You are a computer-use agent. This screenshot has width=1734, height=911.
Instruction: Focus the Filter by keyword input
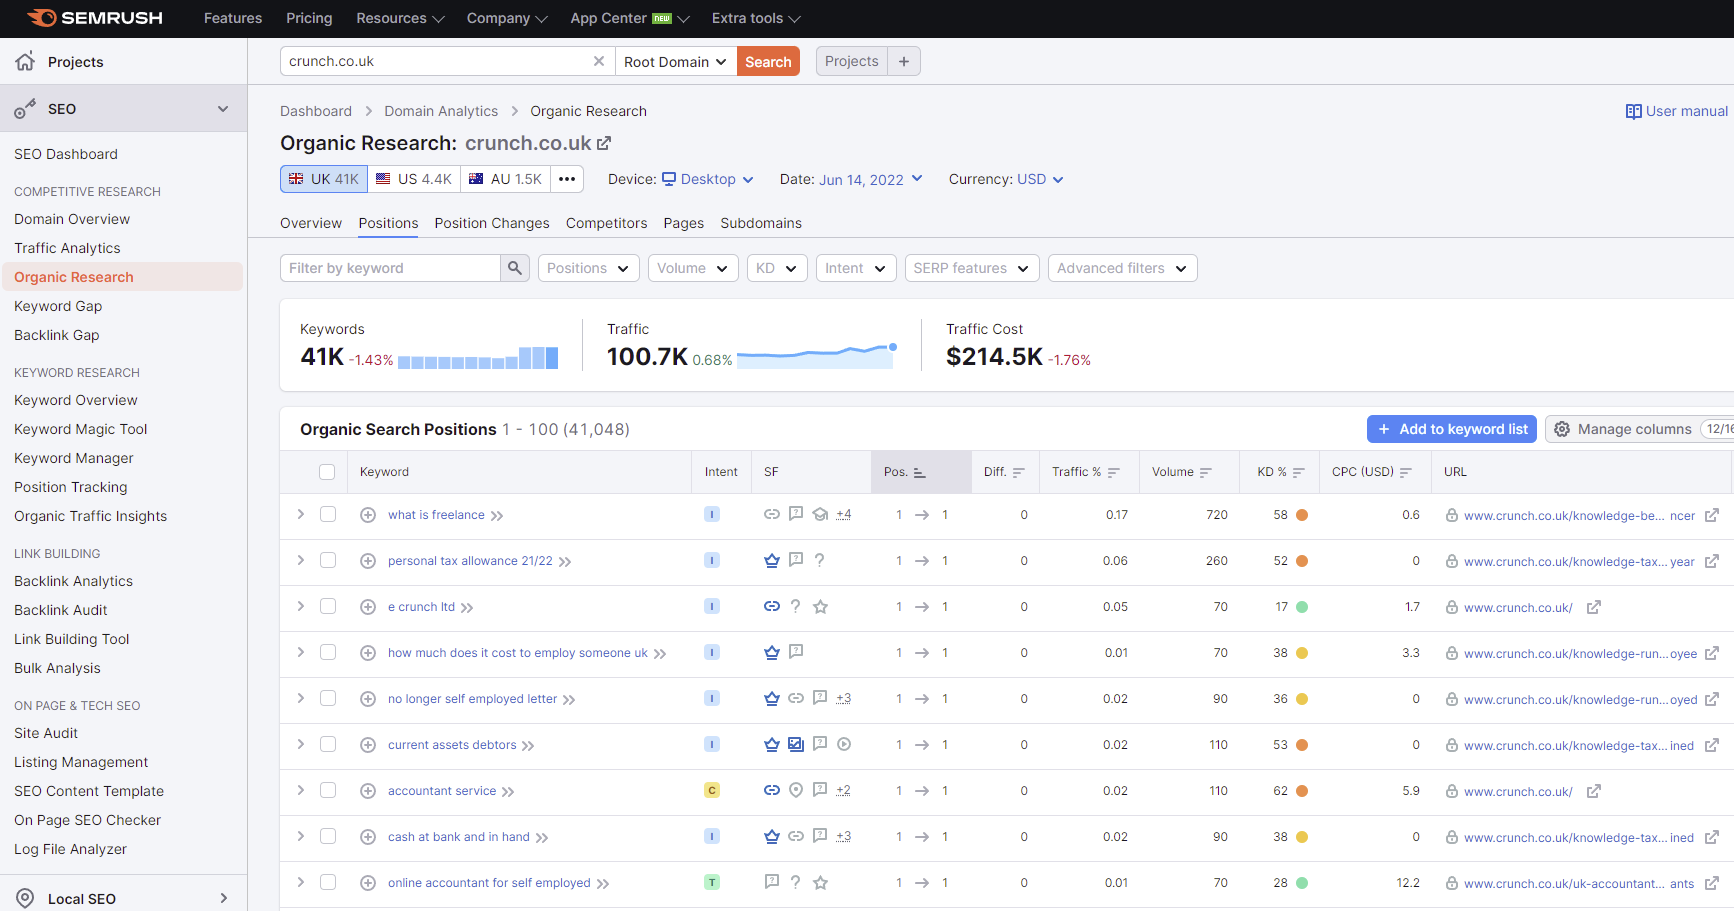pos(390,268)
